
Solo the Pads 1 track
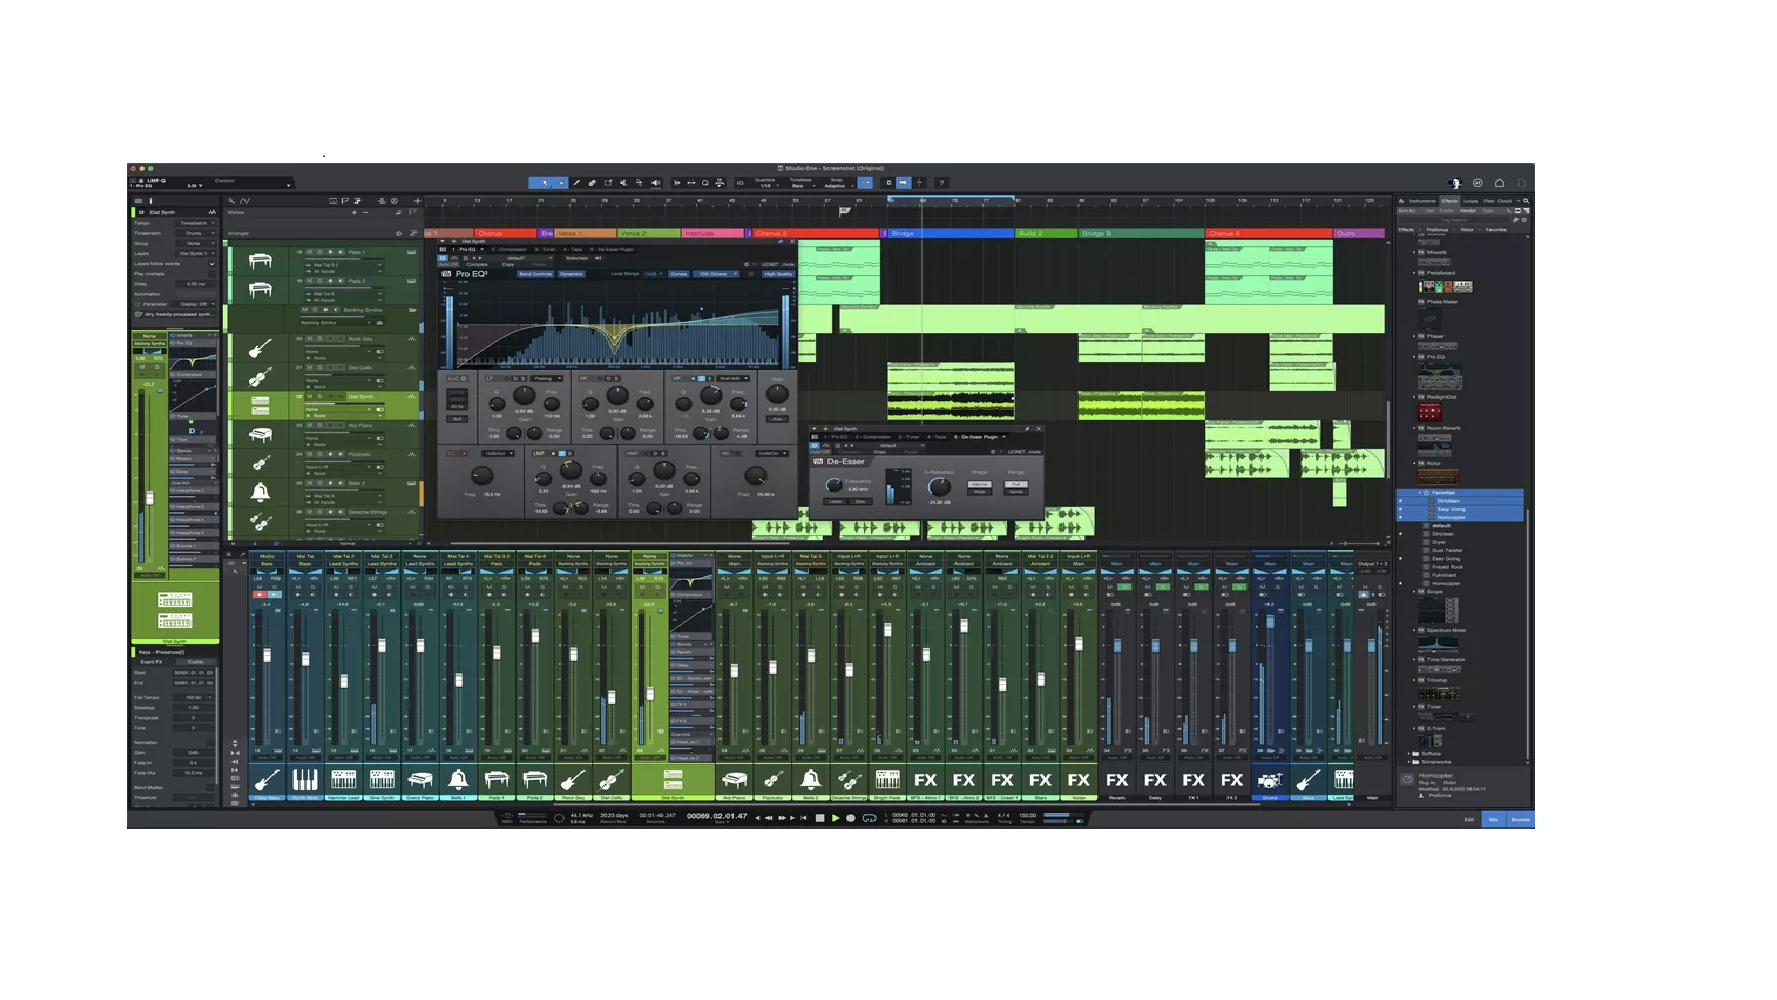[320, 252]
